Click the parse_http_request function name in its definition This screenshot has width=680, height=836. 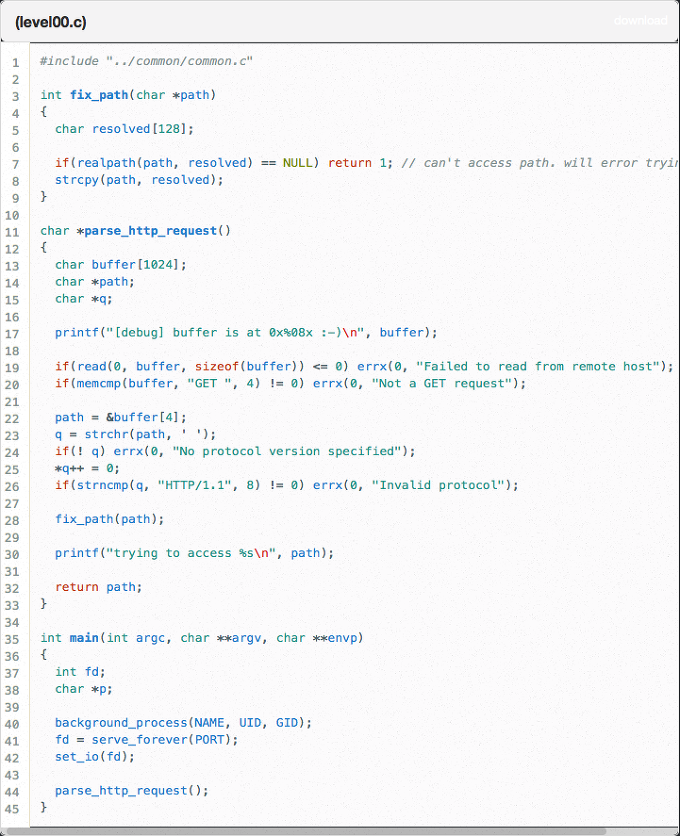pos(150,231)
